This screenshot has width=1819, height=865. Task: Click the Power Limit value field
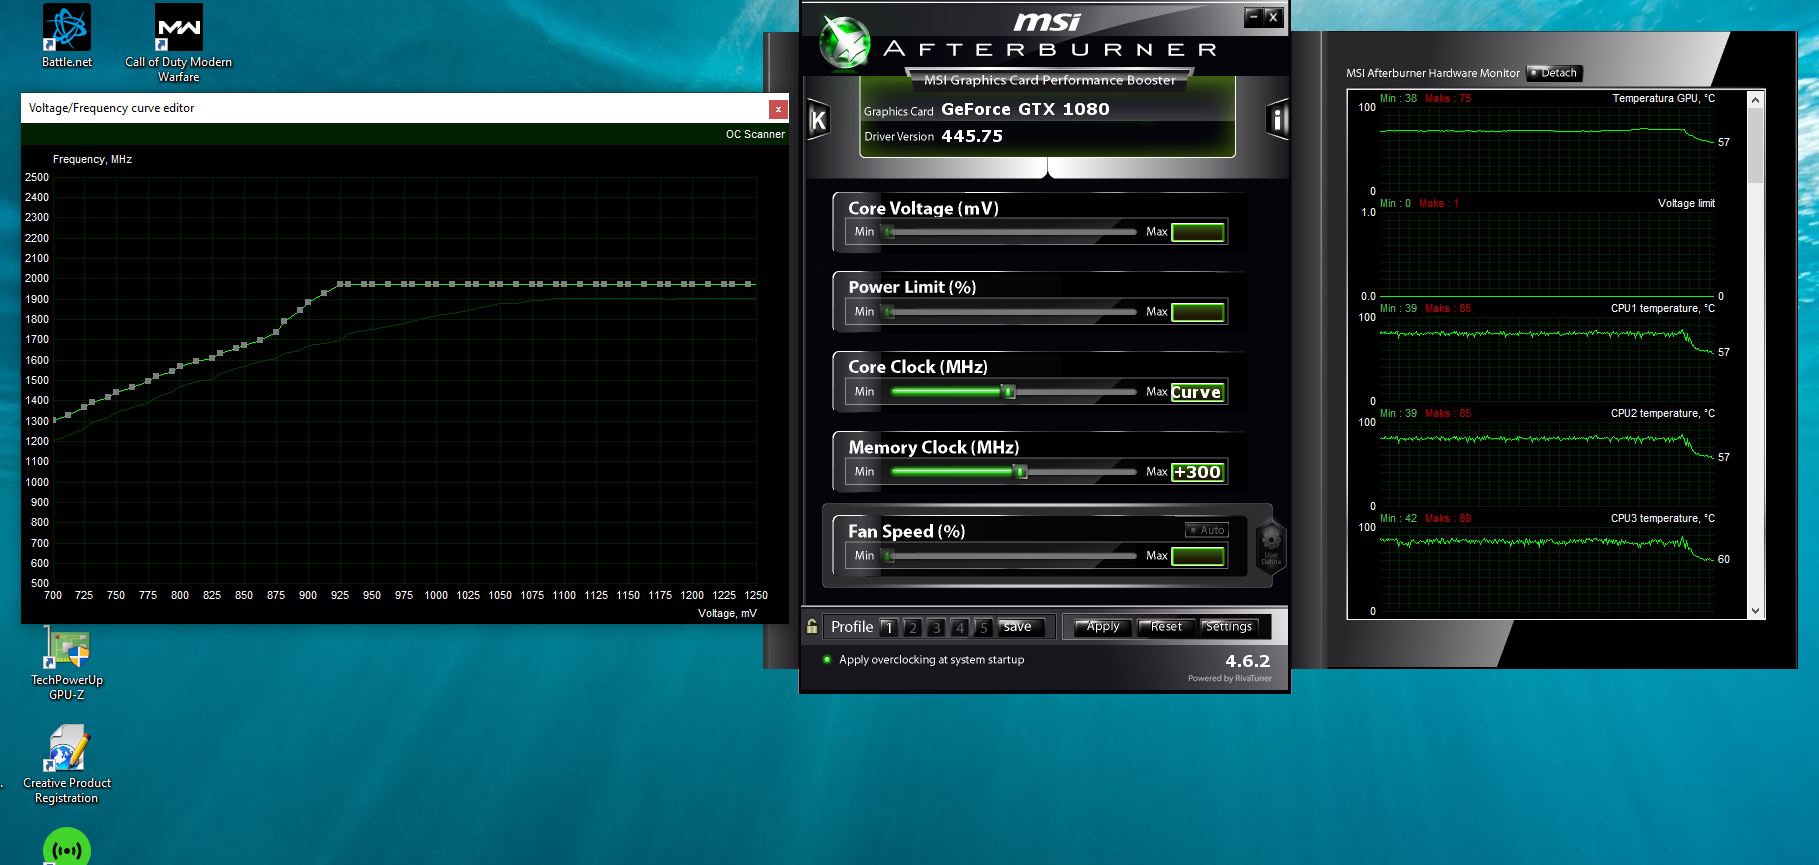point(1198,312)
